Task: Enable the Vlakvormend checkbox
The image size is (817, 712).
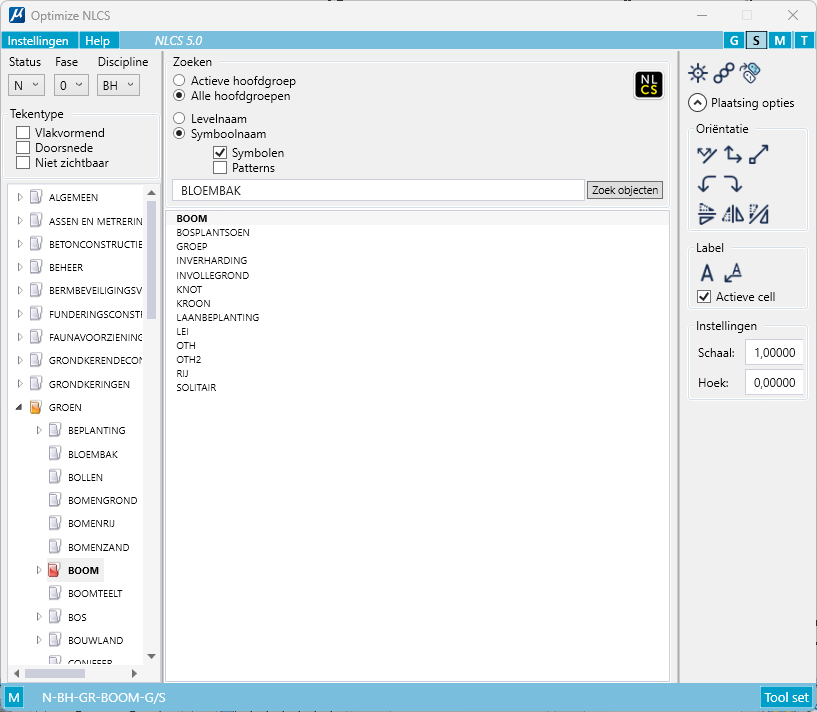Action: click(23, 132)
